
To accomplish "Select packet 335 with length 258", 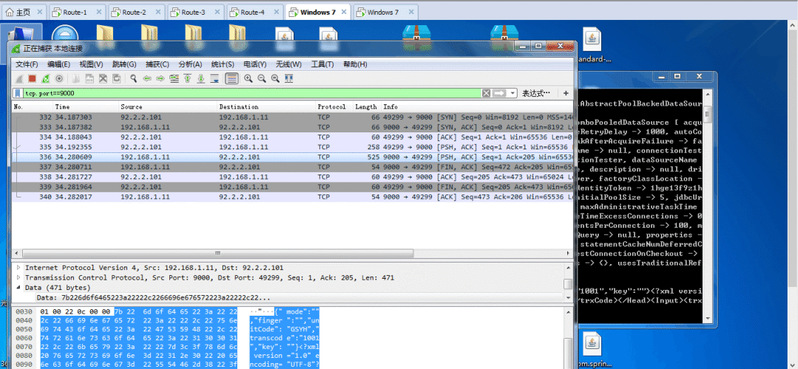I will [x=293, y=147].
